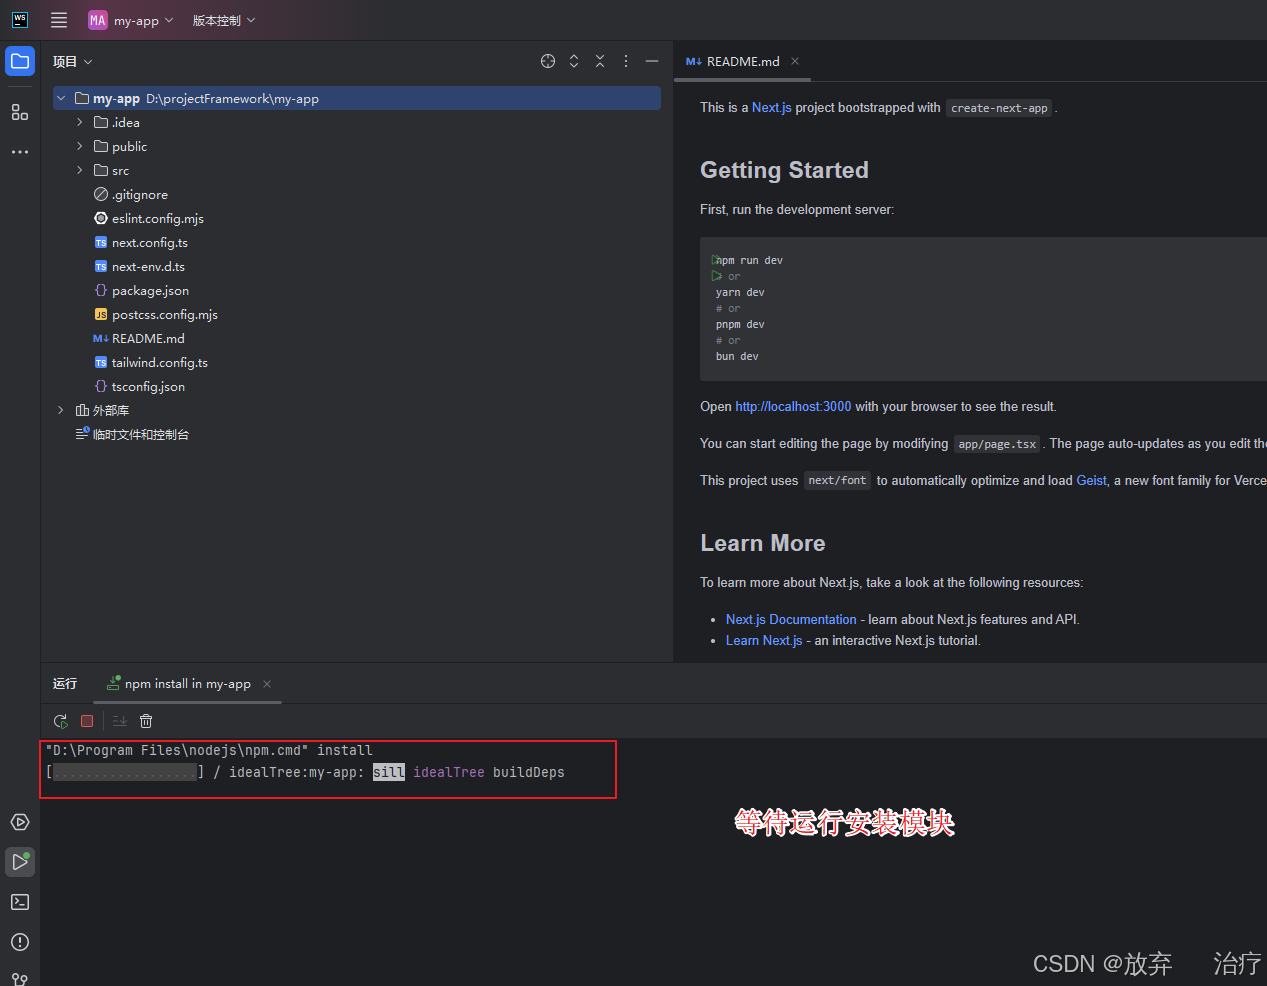Click 'pnpm dev' in code block

point(740,325)
